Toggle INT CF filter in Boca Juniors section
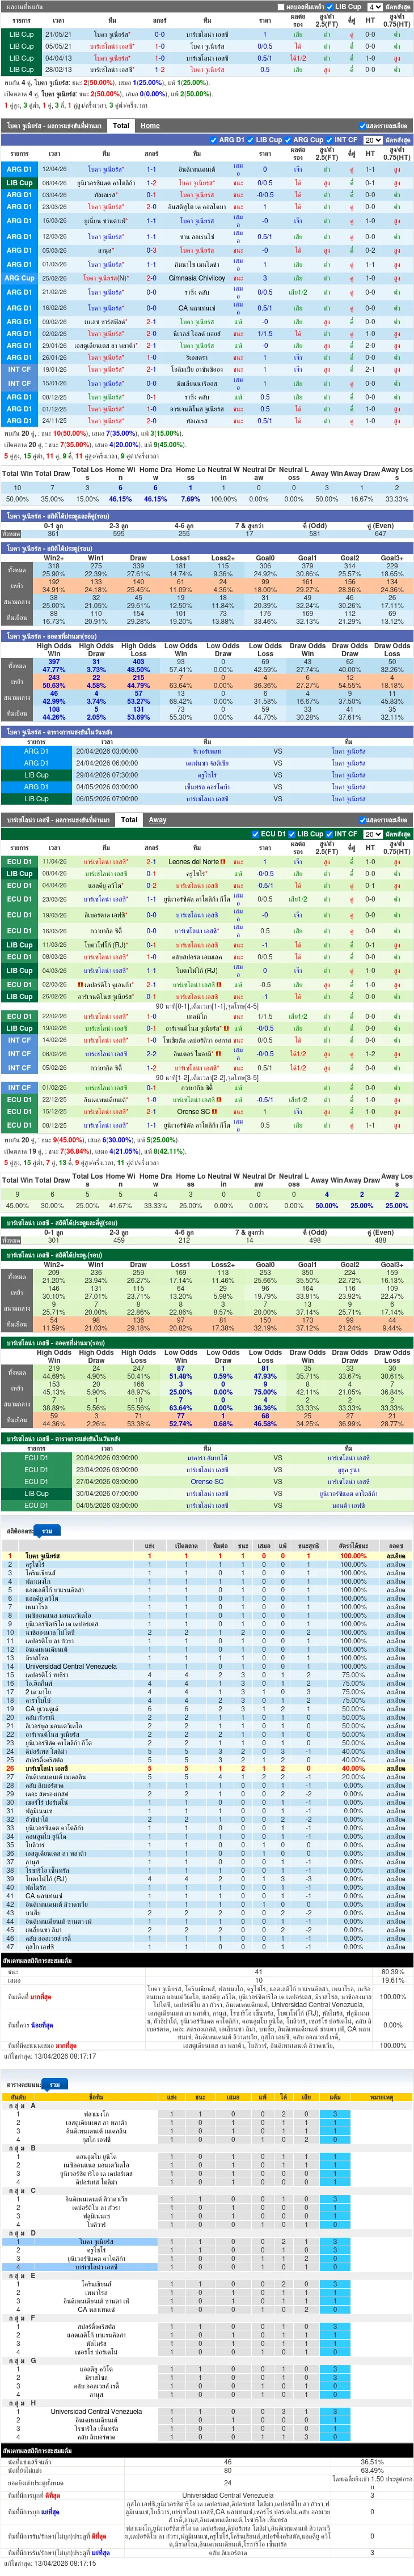This screenshot has height=2576, width=414. click(x=329, y=140)
